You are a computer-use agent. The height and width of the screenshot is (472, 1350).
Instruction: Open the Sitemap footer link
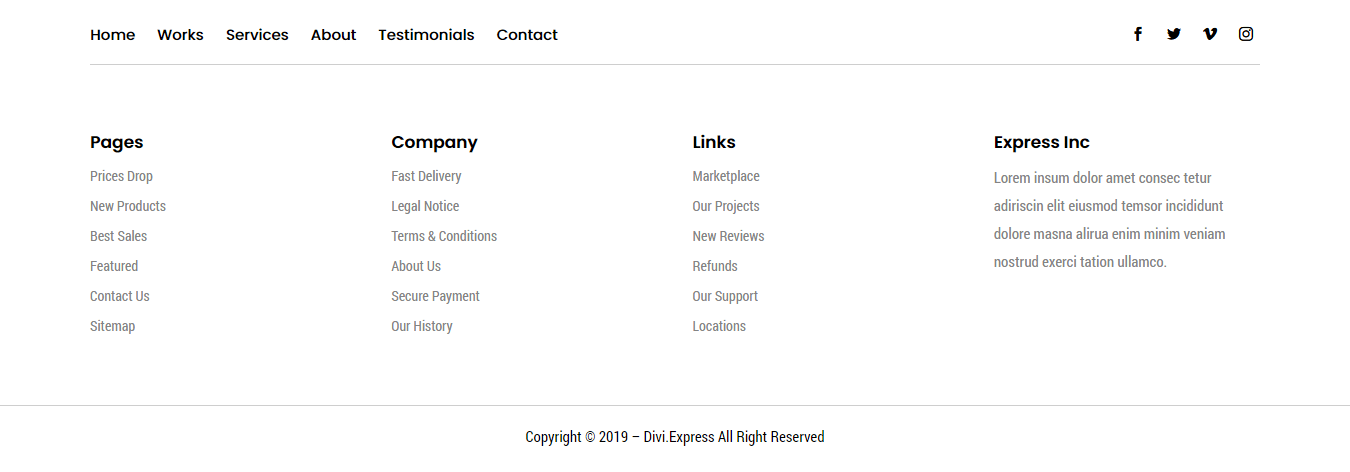point(112,326)
